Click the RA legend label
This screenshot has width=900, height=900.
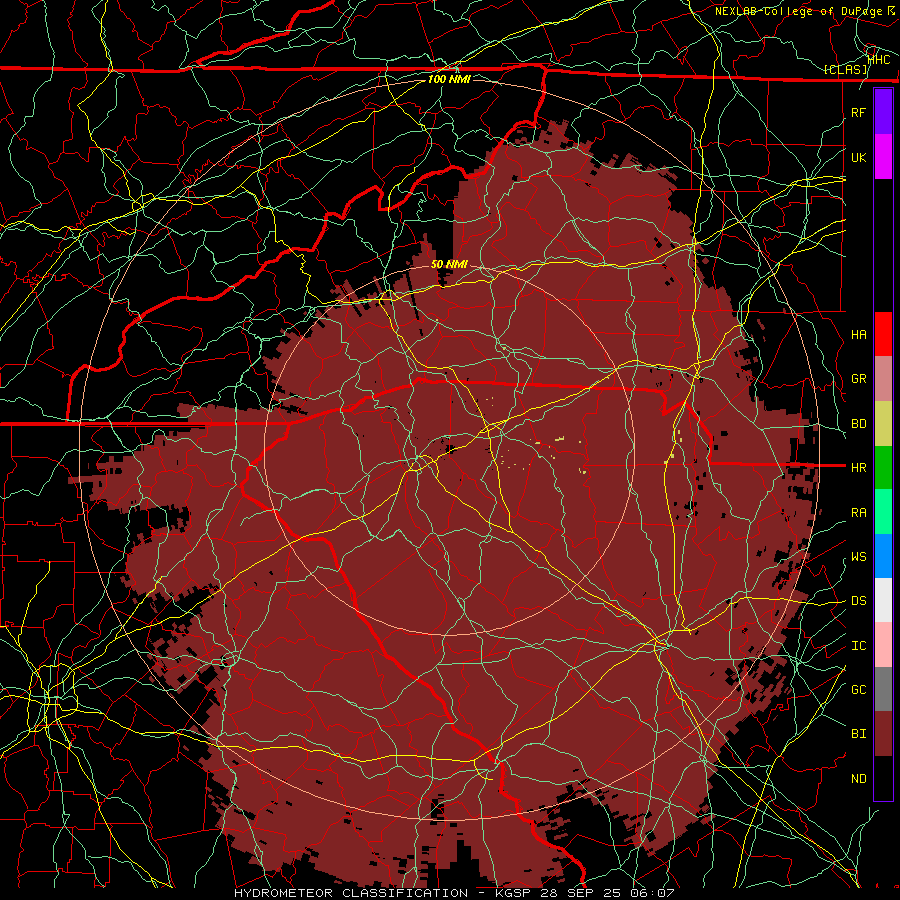point(858,513)
